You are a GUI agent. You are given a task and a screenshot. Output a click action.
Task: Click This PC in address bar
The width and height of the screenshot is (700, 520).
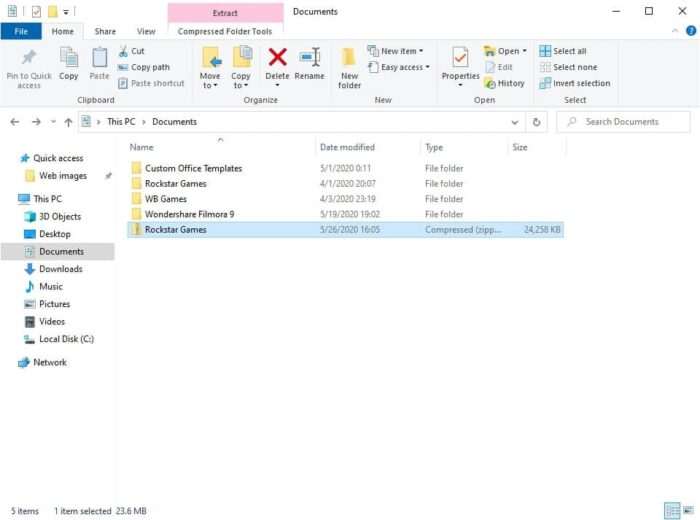(121, 122)
